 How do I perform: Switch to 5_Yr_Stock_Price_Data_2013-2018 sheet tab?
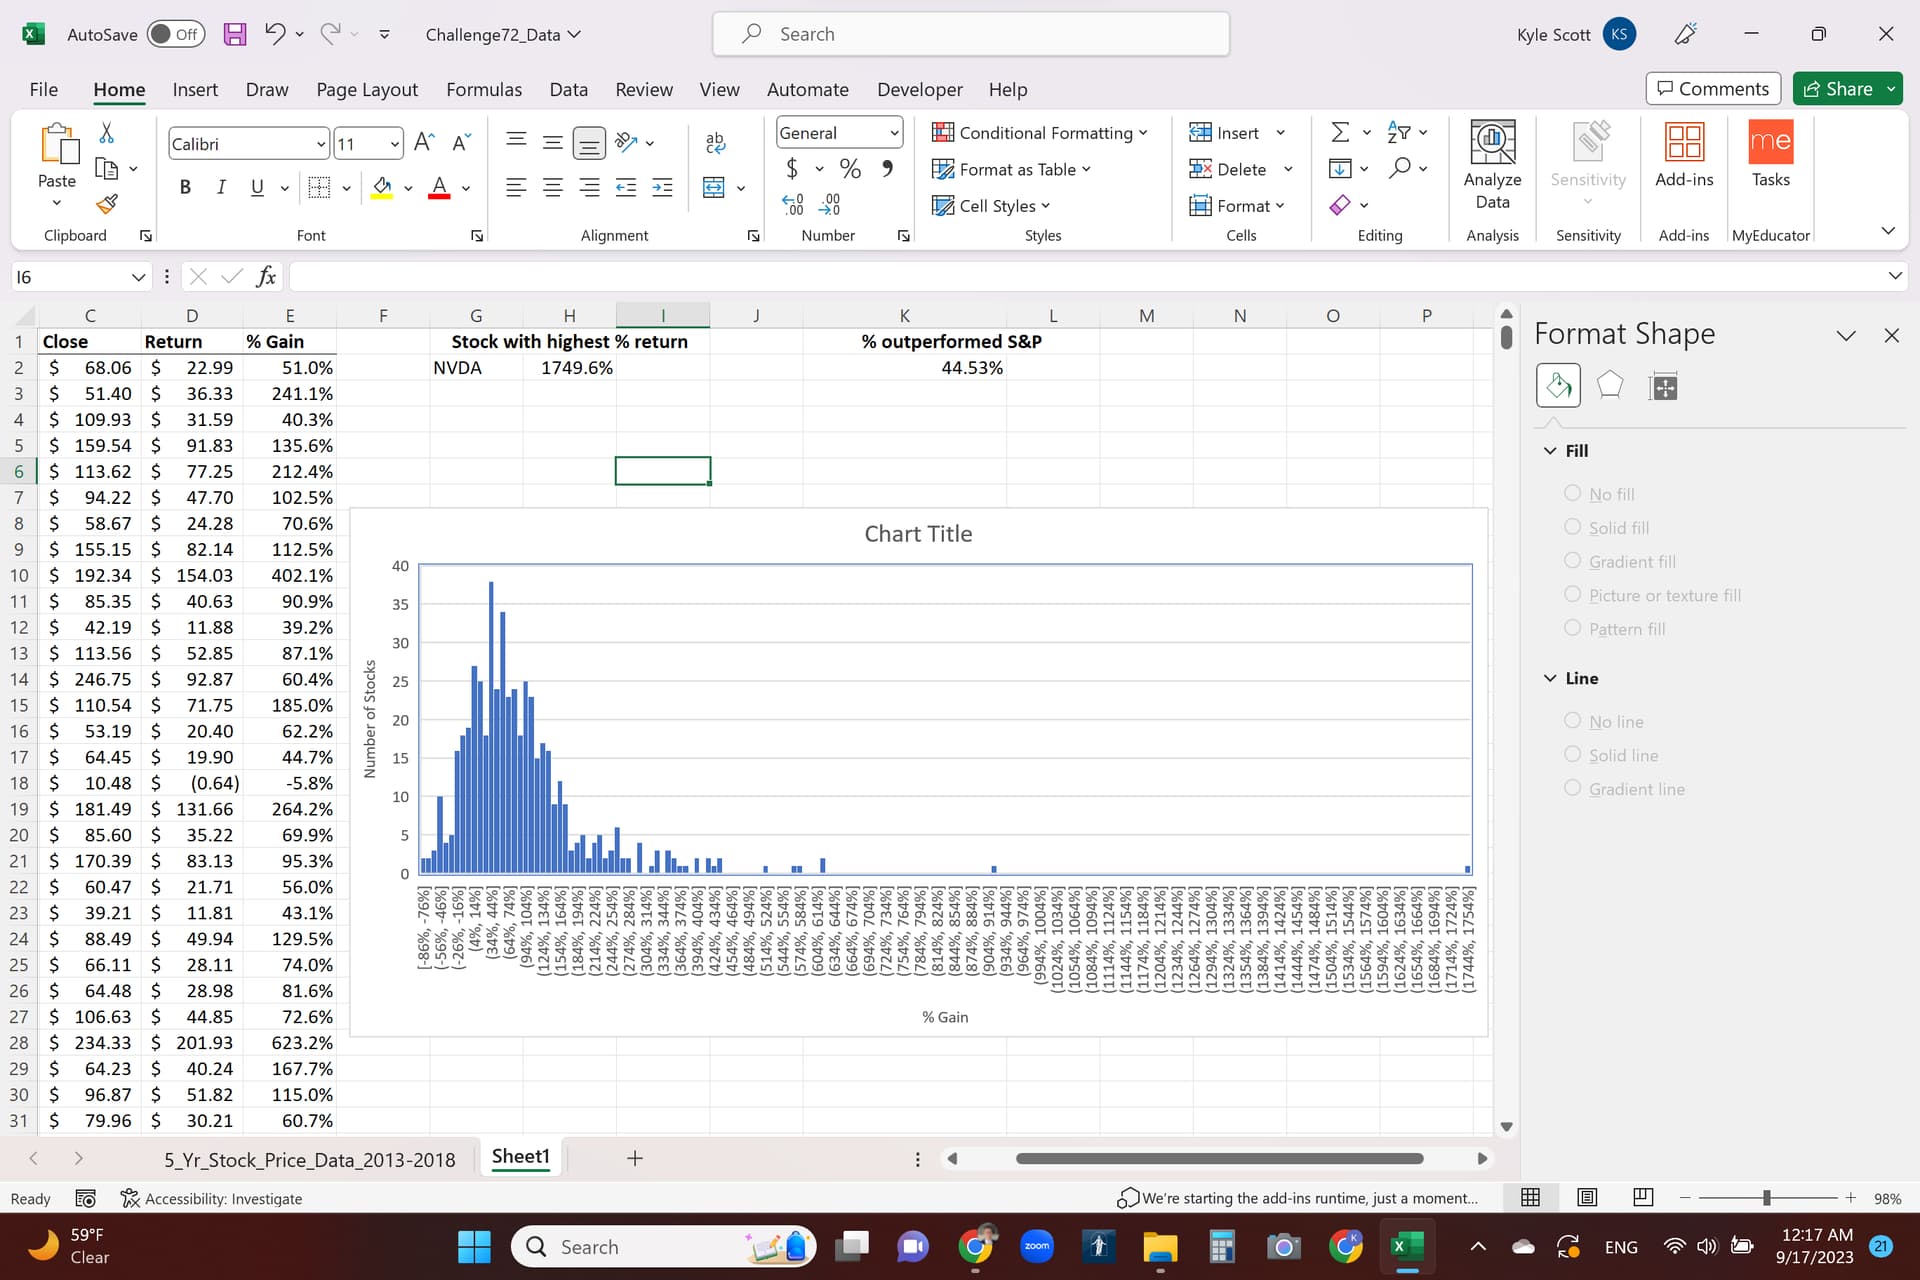tap(309, 1159)
